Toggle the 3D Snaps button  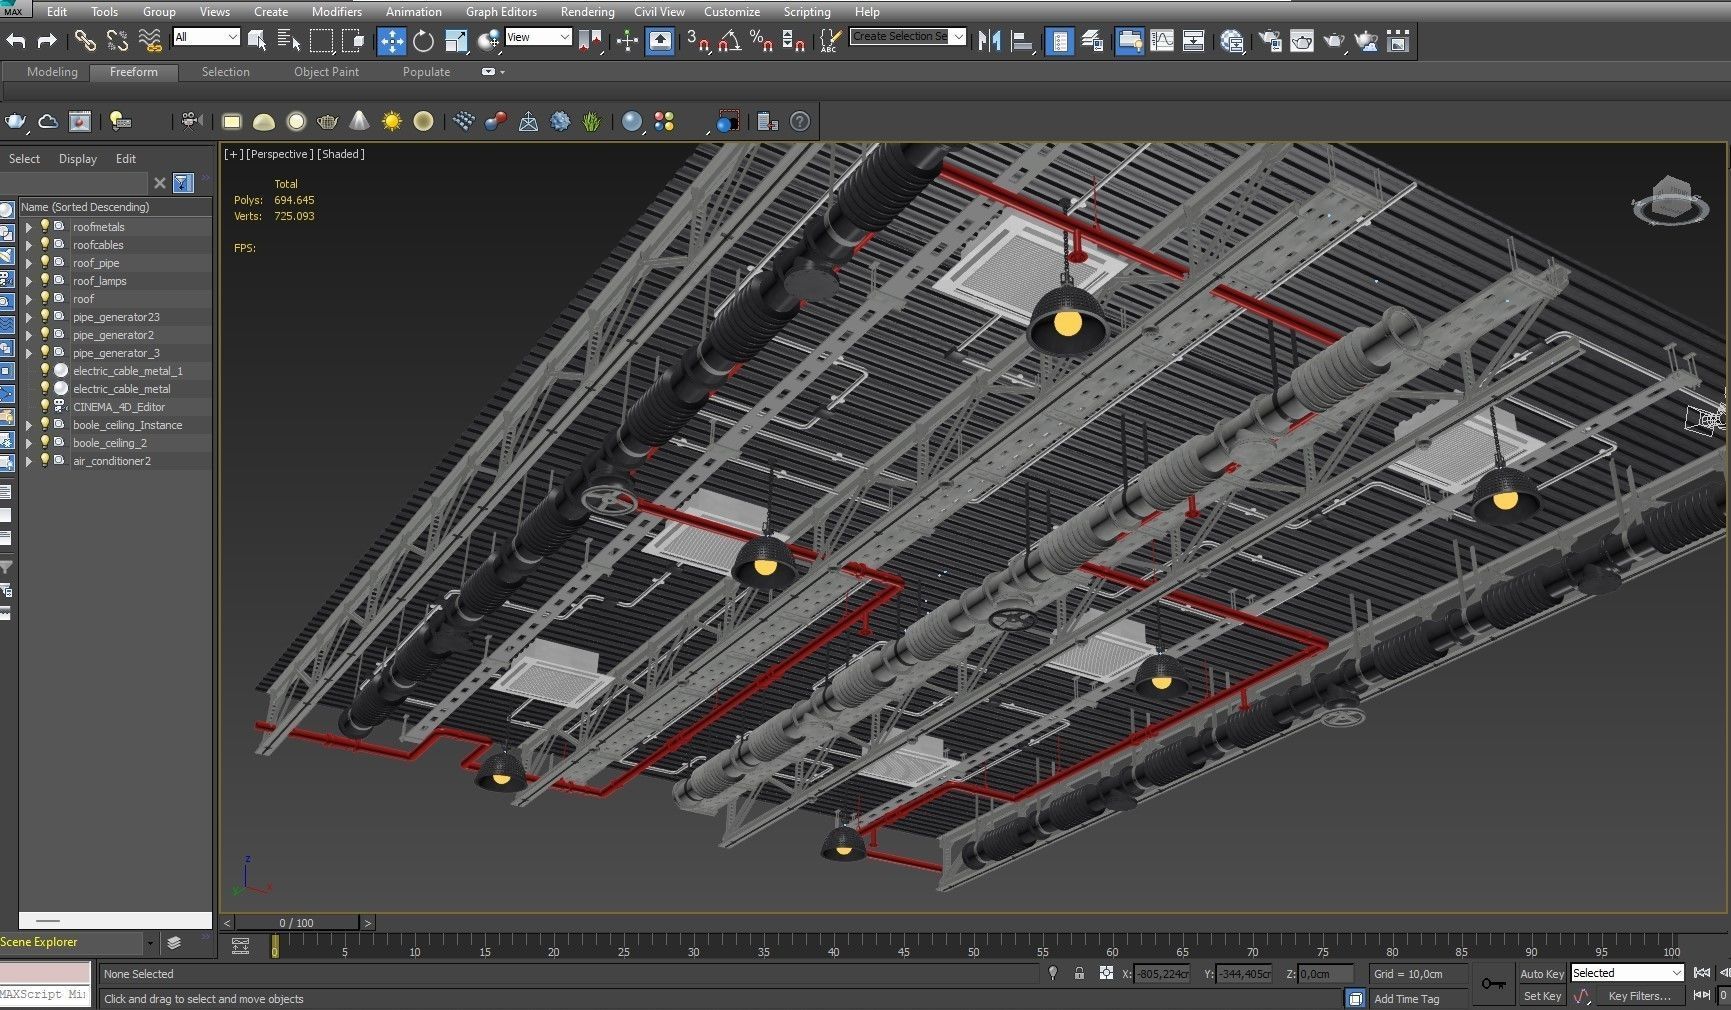tap(698, 41)
